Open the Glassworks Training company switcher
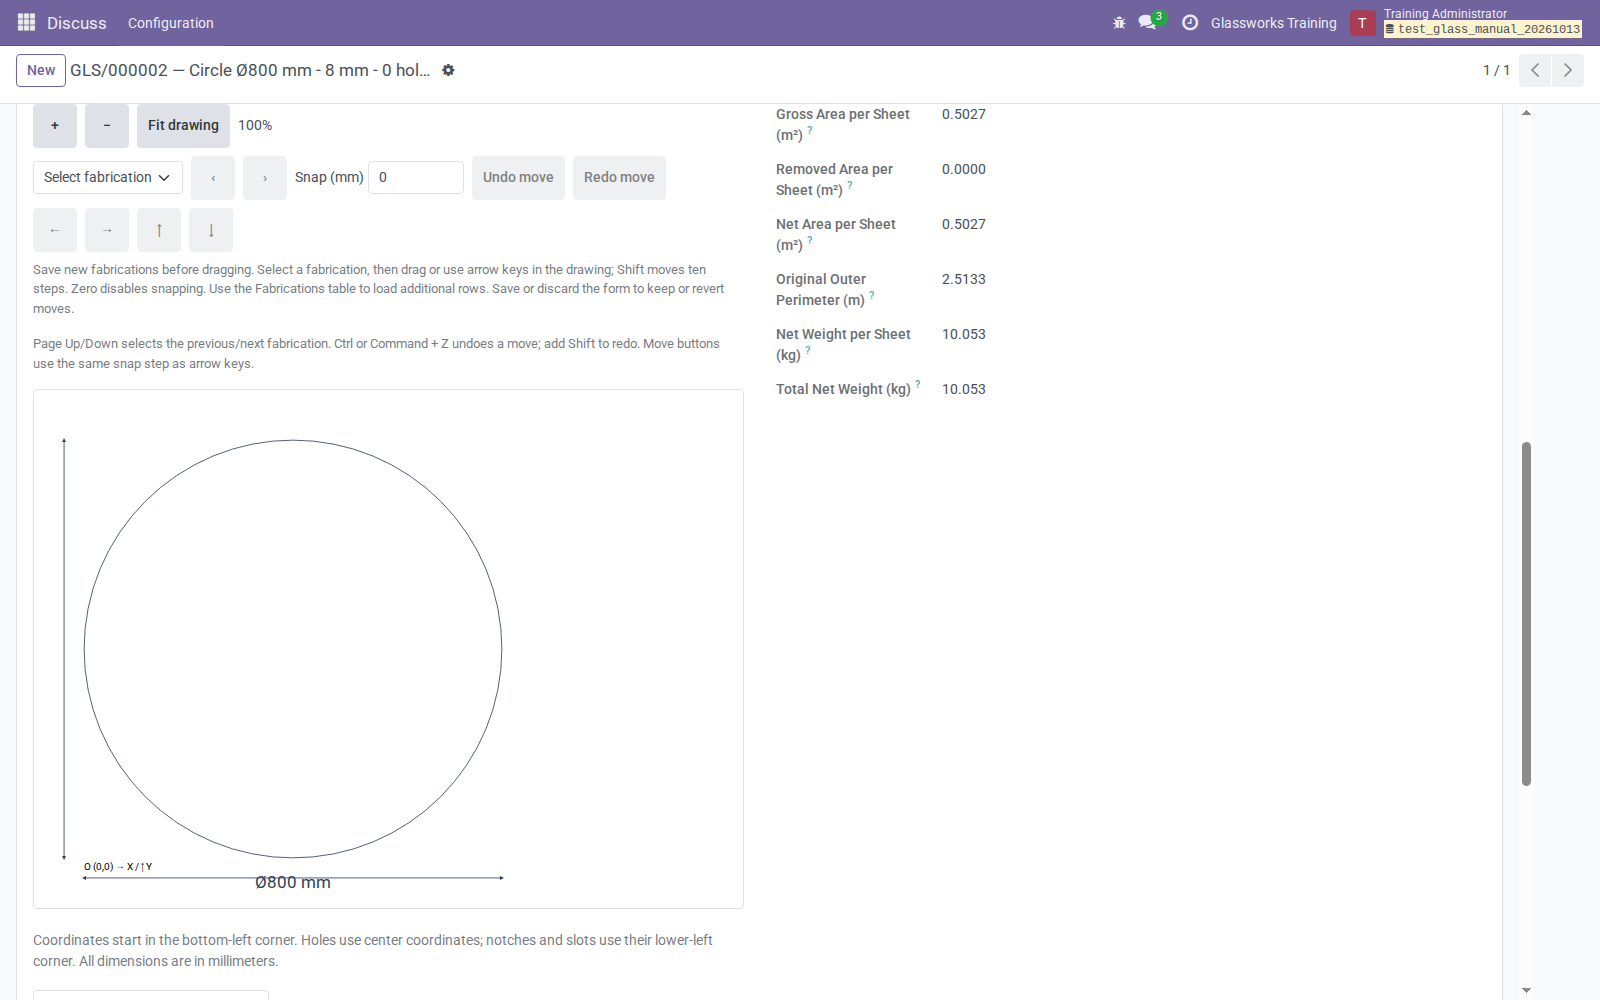 1273,23
